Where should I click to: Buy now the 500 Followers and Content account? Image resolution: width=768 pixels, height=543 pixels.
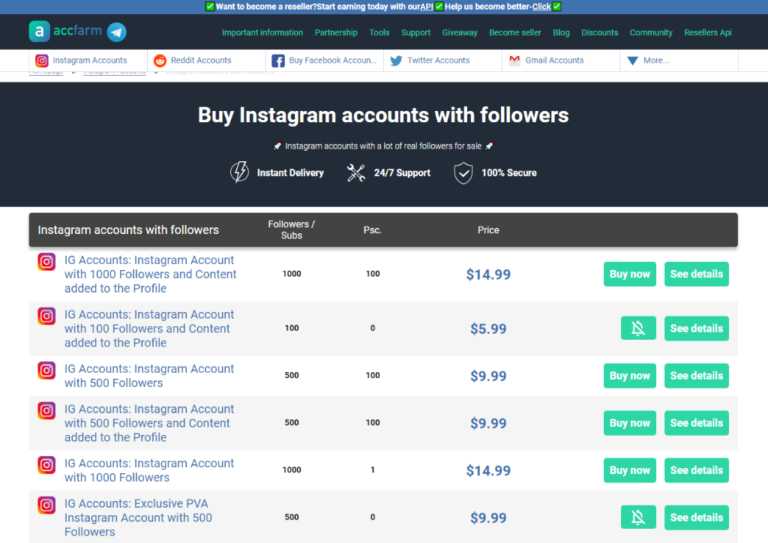[x=630, y=423]
